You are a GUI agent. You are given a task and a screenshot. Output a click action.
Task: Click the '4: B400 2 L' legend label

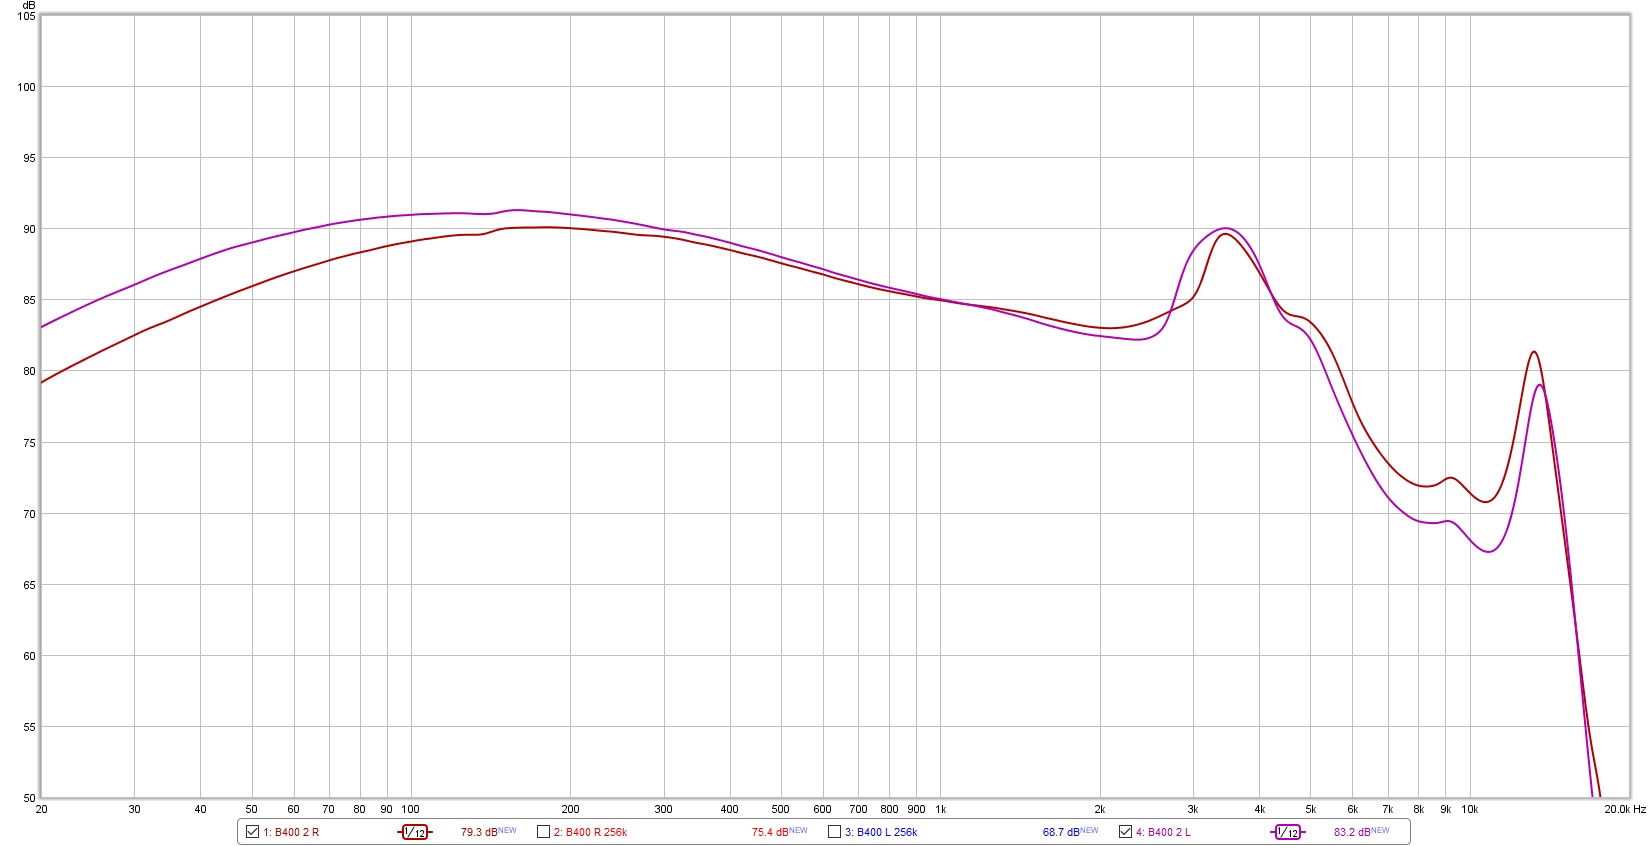coord(1163,832)
